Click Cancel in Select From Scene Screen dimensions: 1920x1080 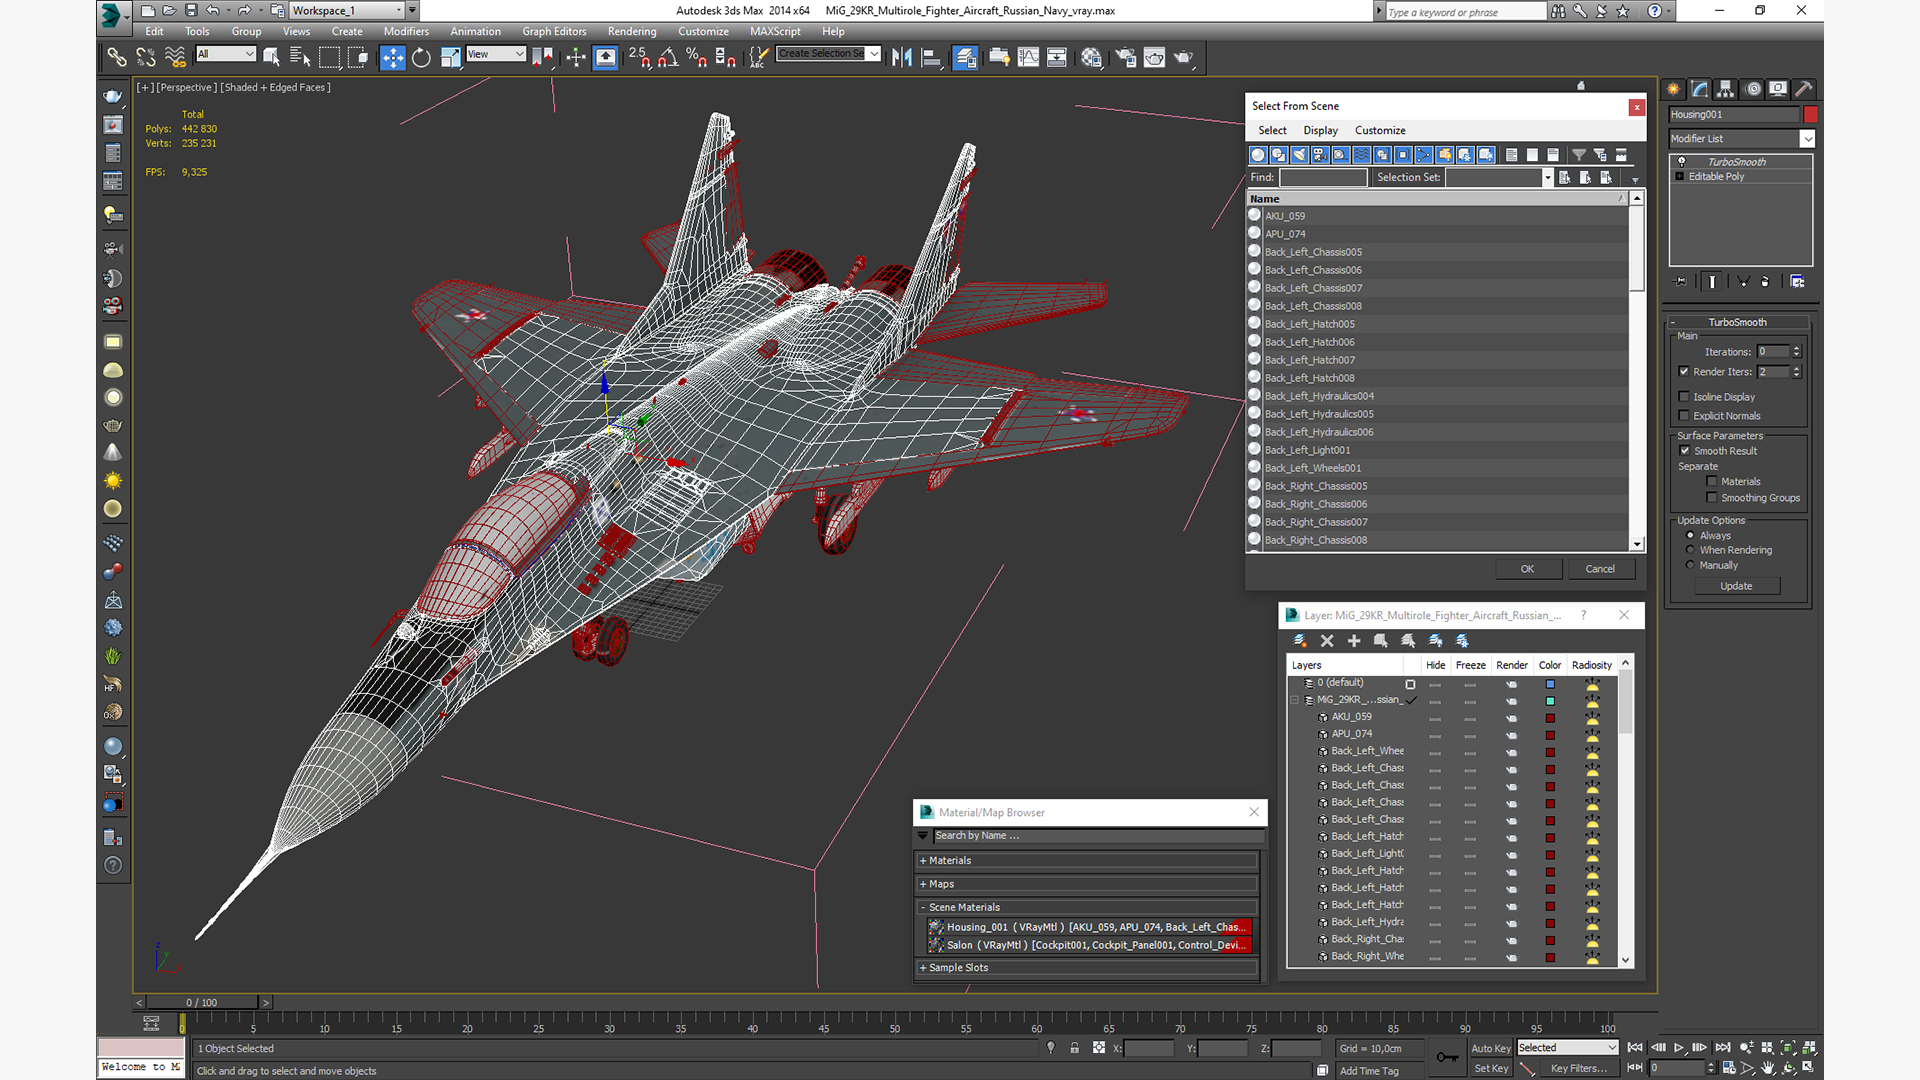[x=1600, y=569]
